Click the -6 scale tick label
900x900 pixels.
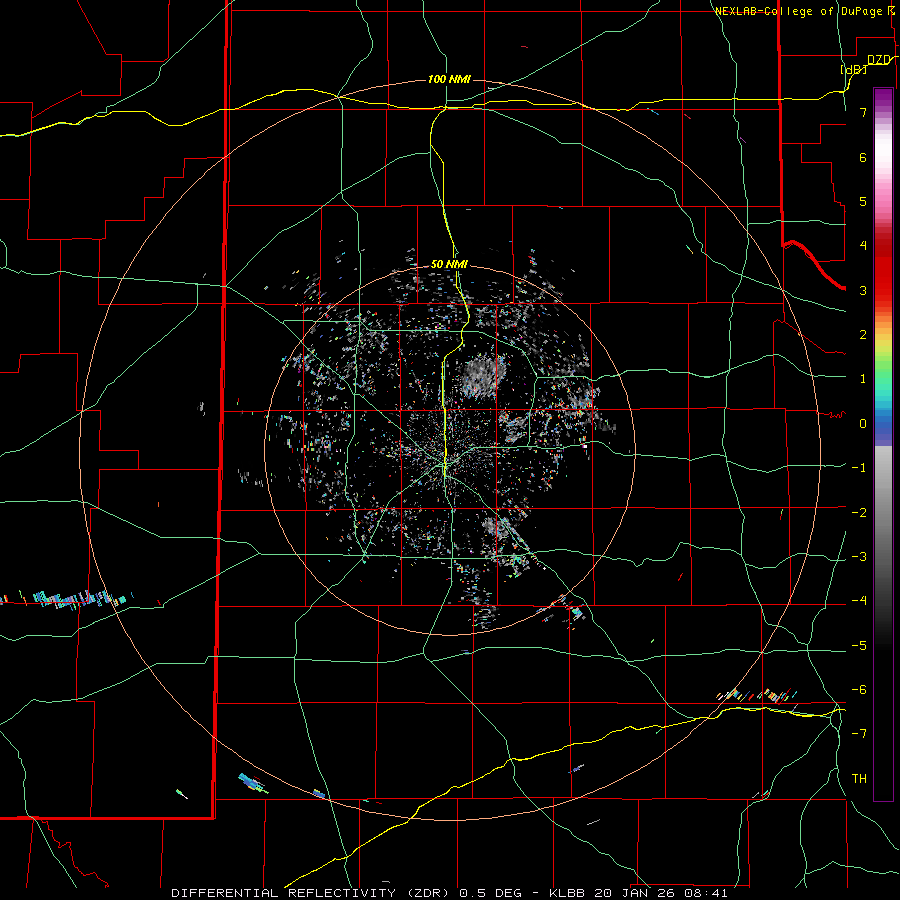859,690
